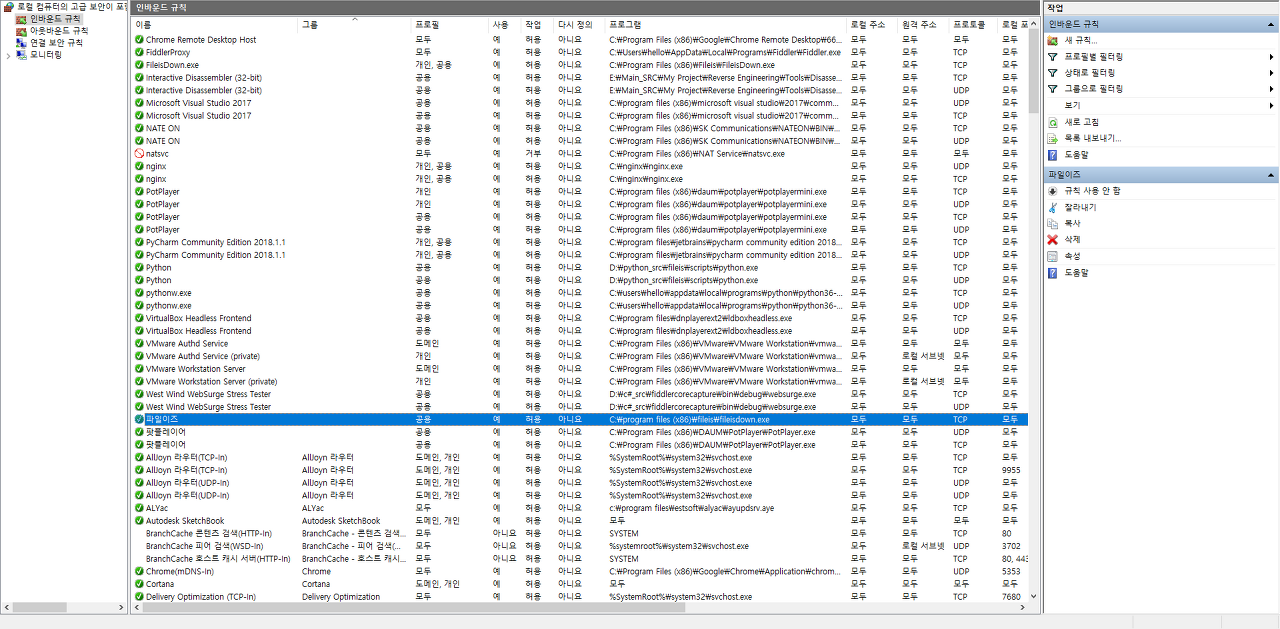
Task: Click the alyac ayupdsrv.aye program path cell
Action: (691, 508)
